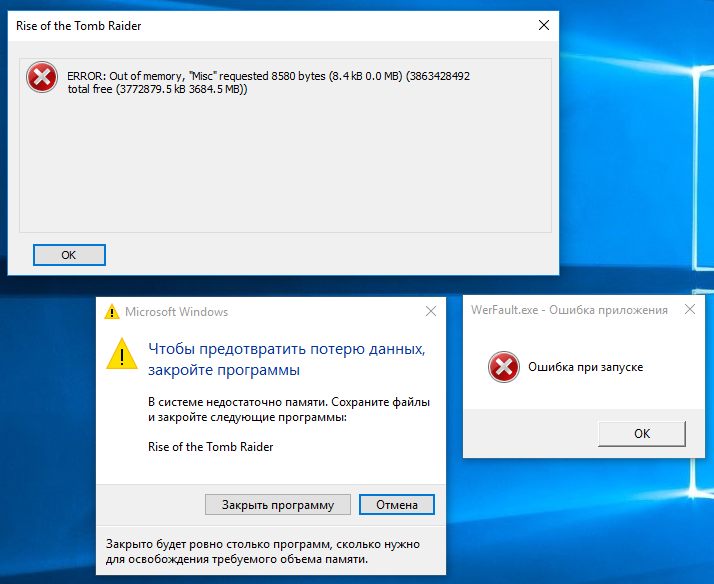
Task: Click the Microsoft Windows dialog title text
Action: pos(176,312)
